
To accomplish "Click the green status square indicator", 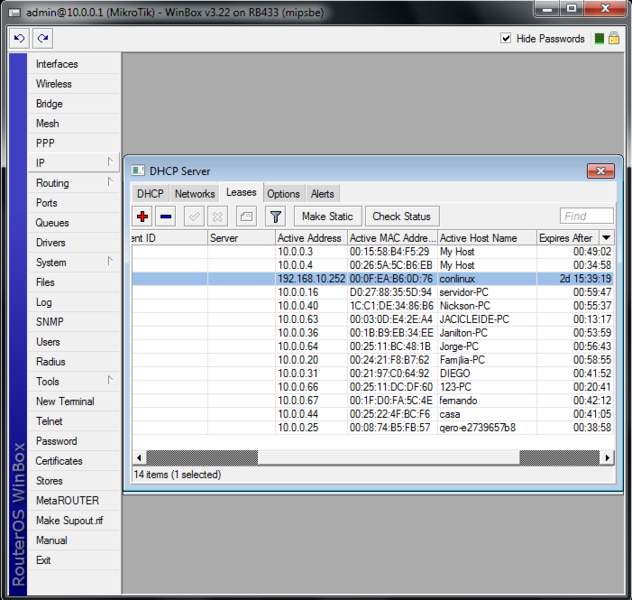I will (599, 39).
